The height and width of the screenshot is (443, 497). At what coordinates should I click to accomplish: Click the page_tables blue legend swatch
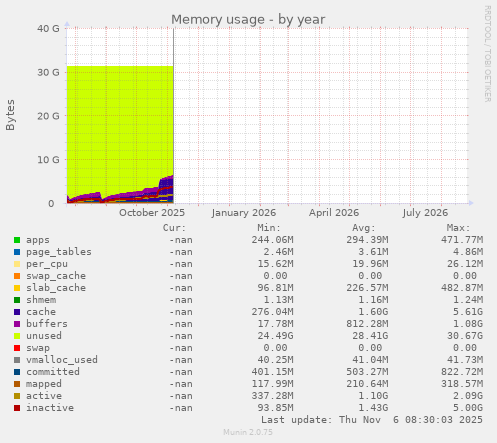click(x=17, y=252)
